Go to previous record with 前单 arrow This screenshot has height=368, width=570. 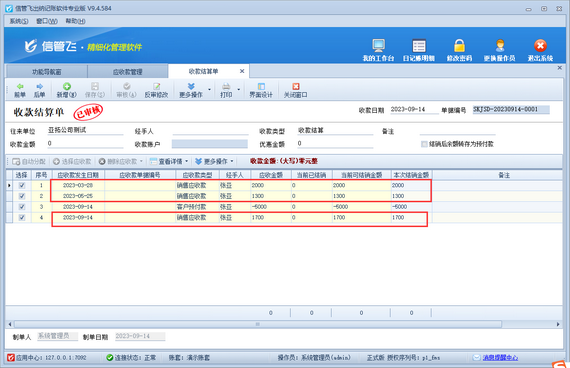click(x=20, y=86)
